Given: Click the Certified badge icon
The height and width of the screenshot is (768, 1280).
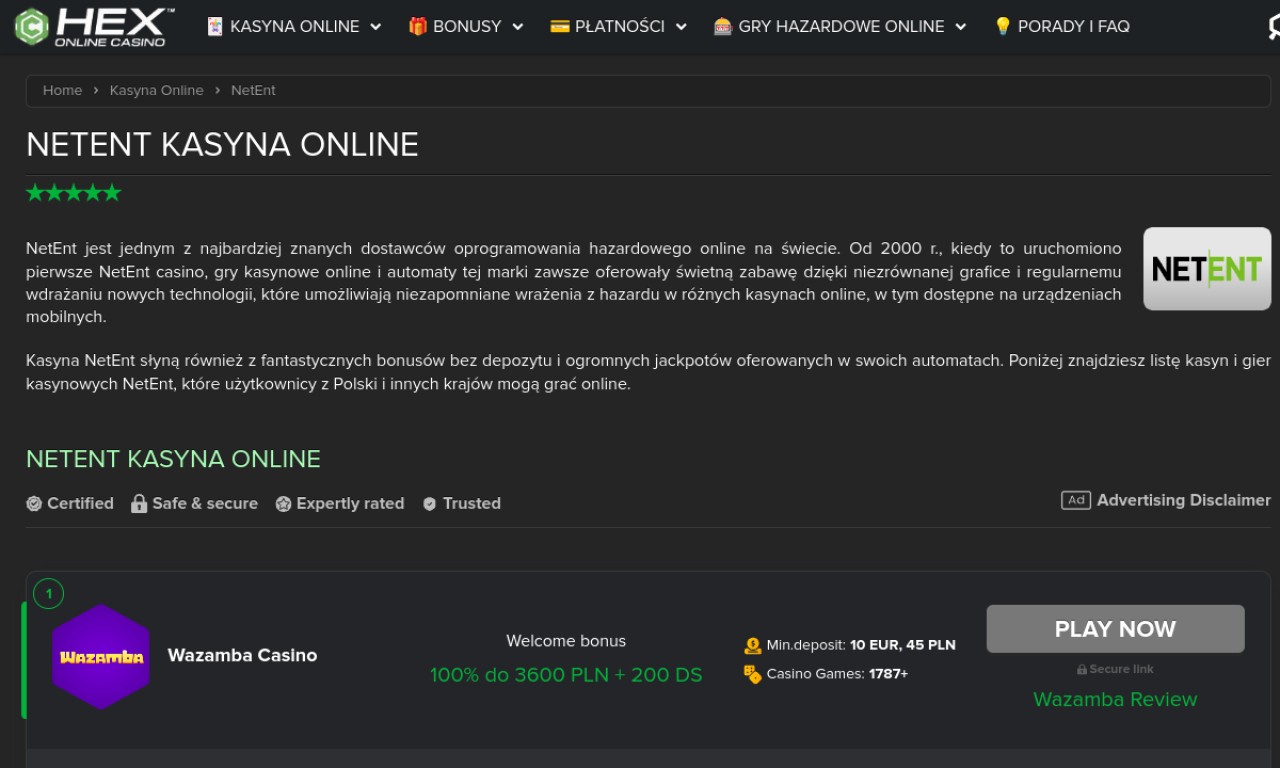Looking at the screenshot, I should [34, 504].
